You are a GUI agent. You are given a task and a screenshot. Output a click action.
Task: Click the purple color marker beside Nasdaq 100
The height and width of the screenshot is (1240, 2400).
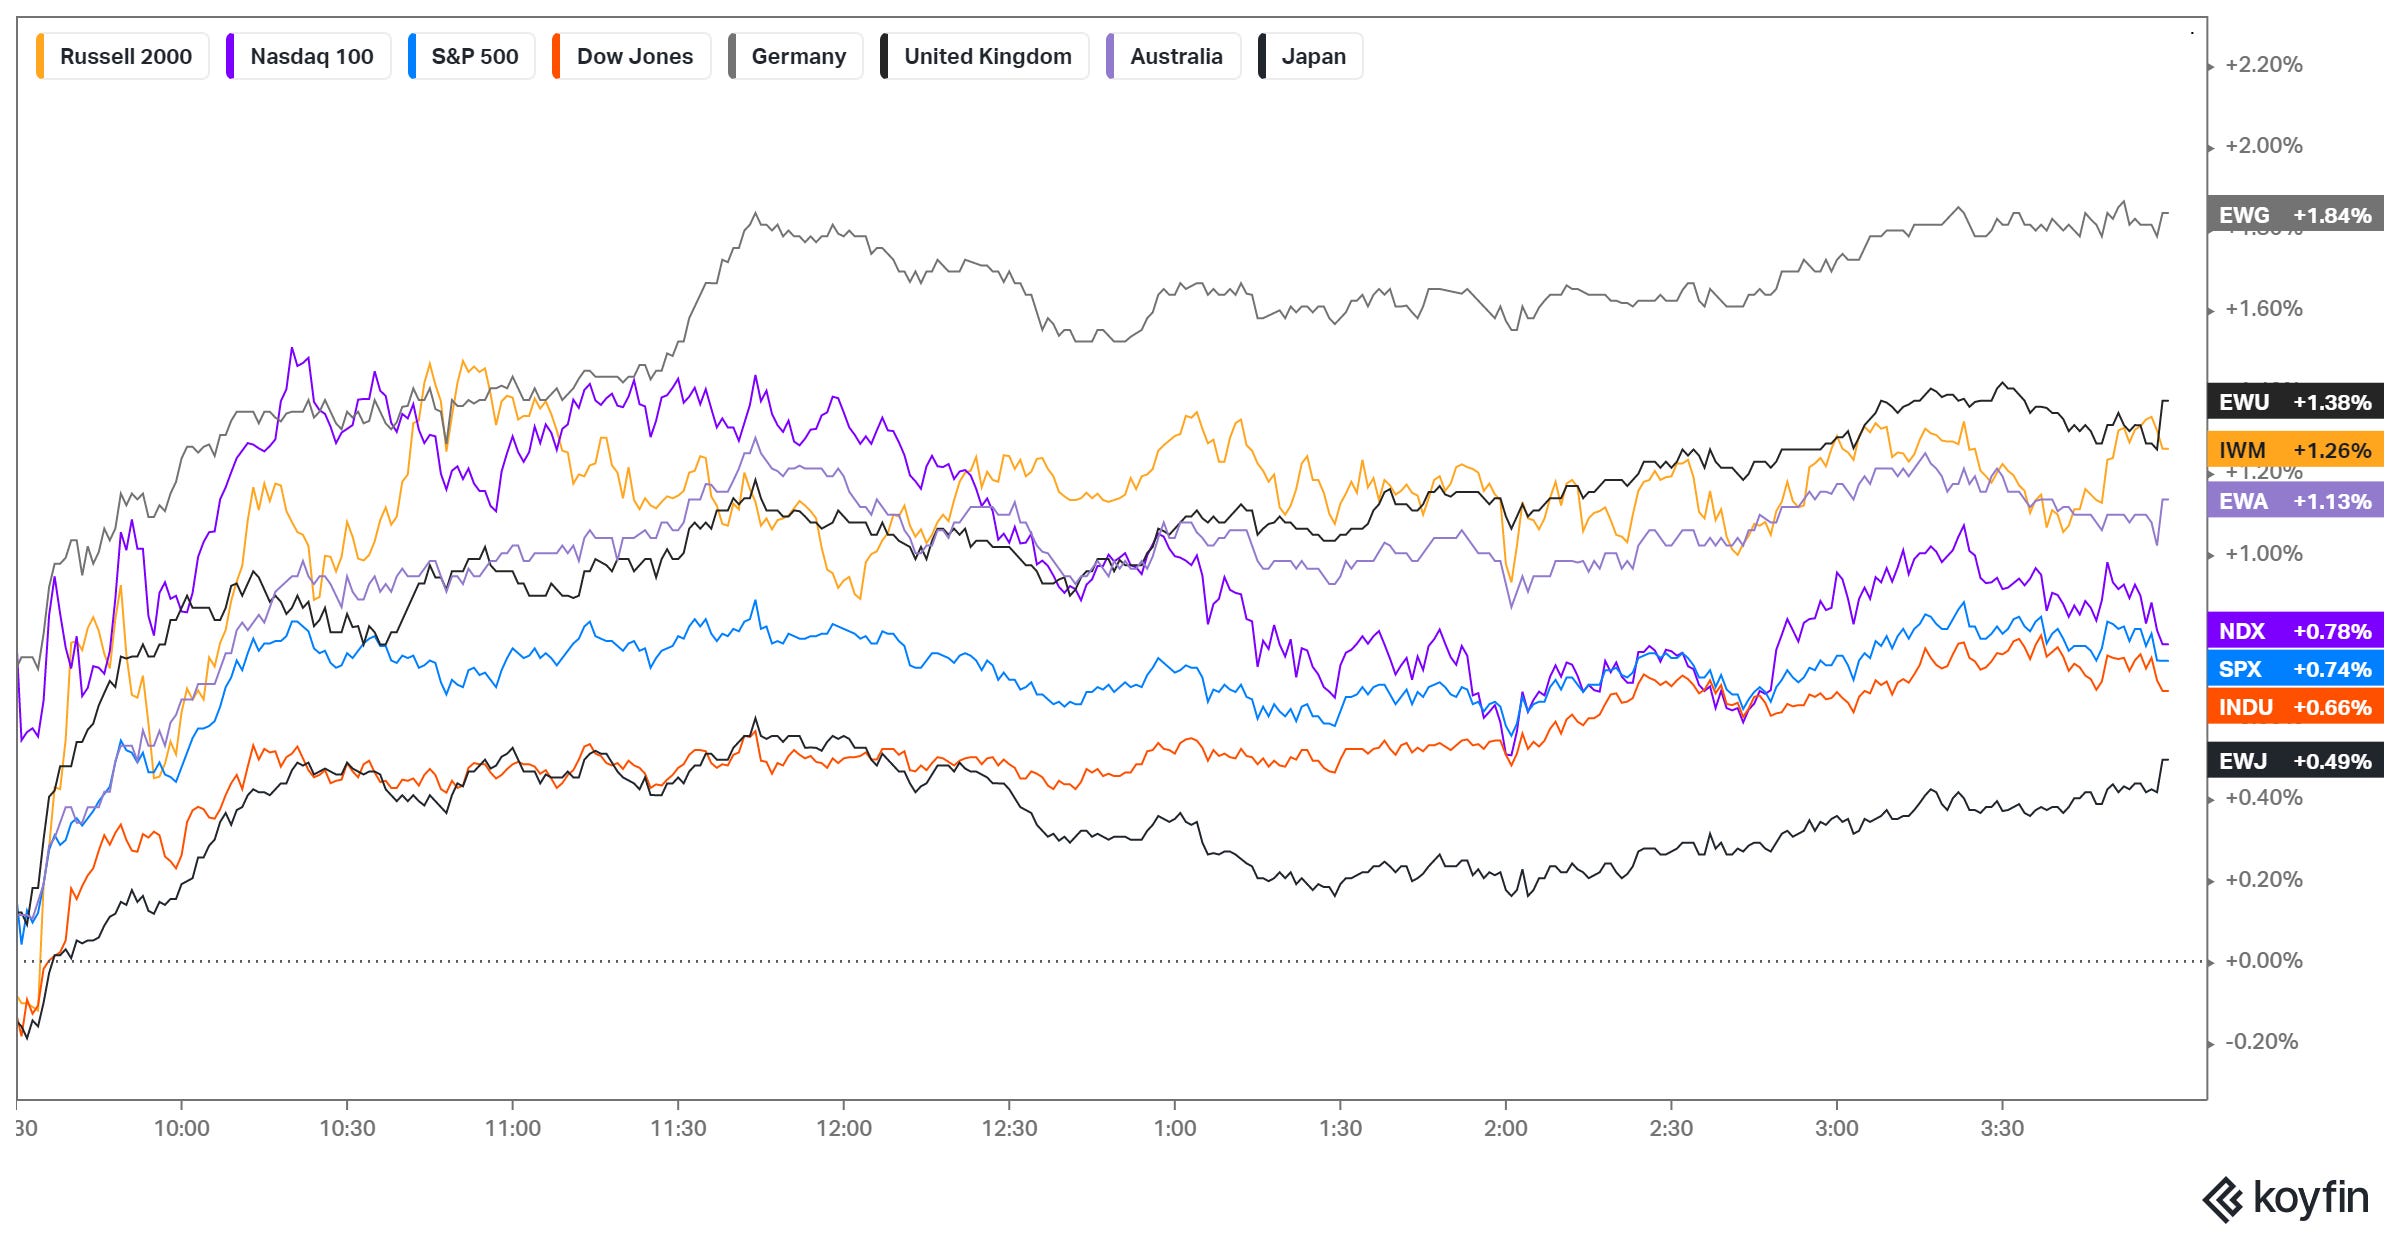coord(230,56)
